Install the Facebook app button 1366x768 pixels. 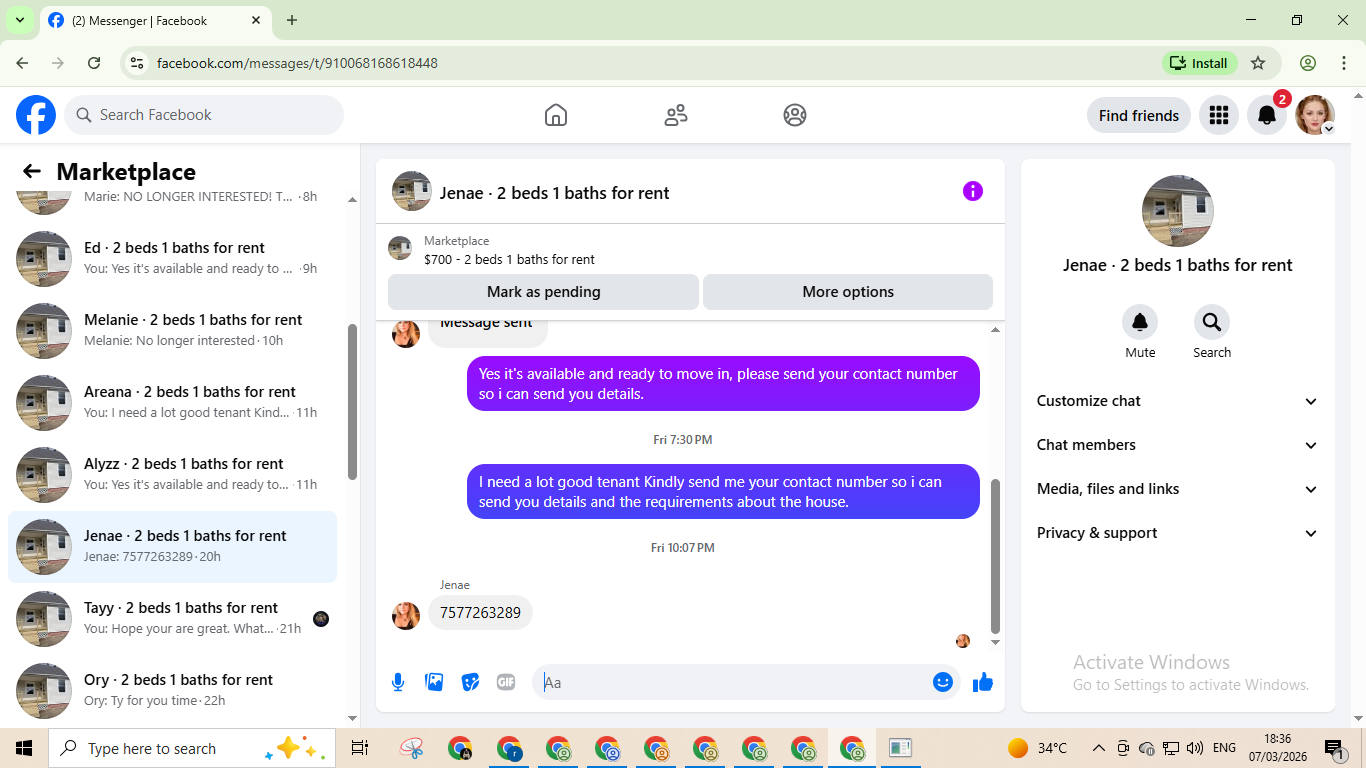(1200, 63)
